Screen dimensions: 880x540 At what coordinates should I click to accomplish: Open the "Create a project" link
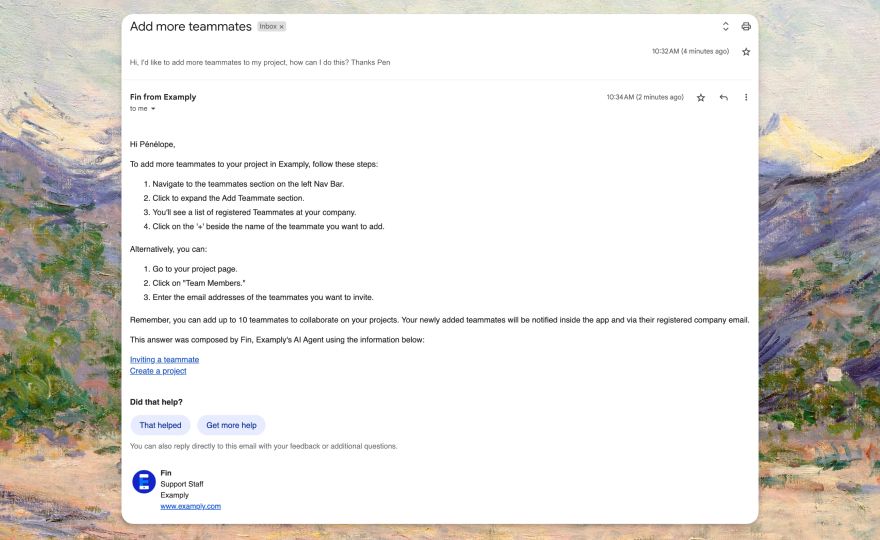coord(158,371)
